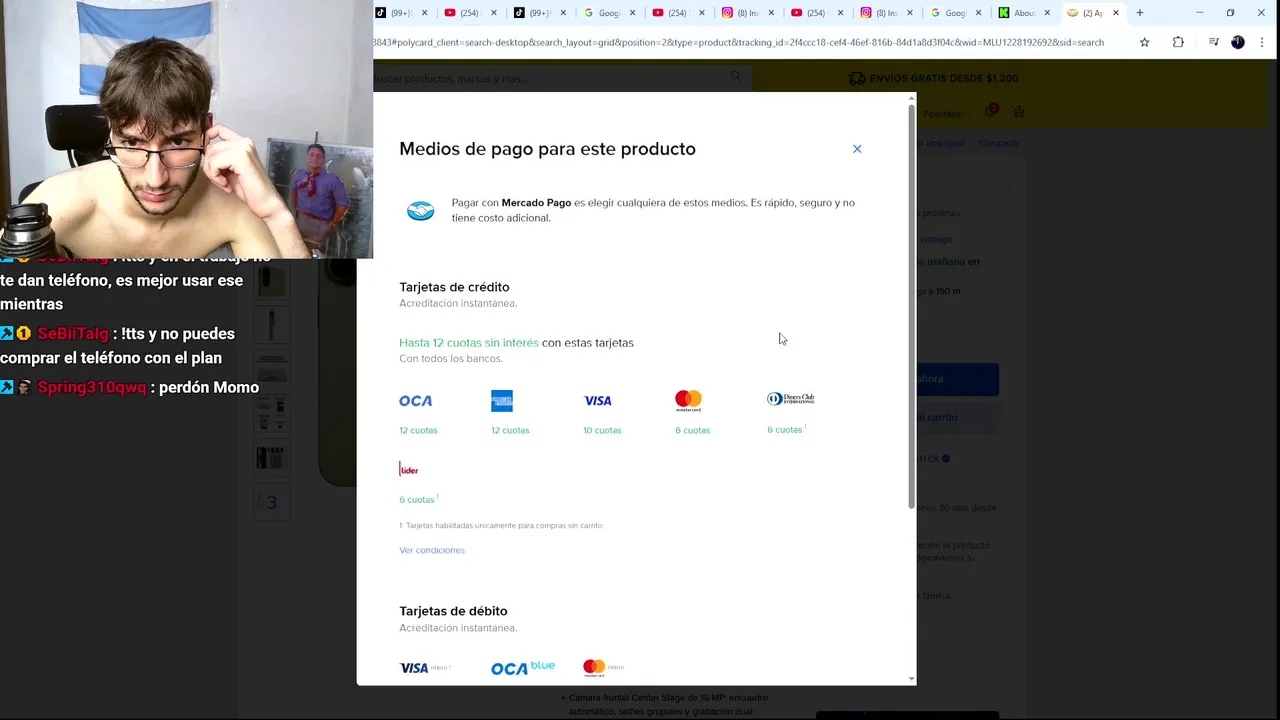
Task: Click the search magnifier icon
Action: [x=736, y=76]
